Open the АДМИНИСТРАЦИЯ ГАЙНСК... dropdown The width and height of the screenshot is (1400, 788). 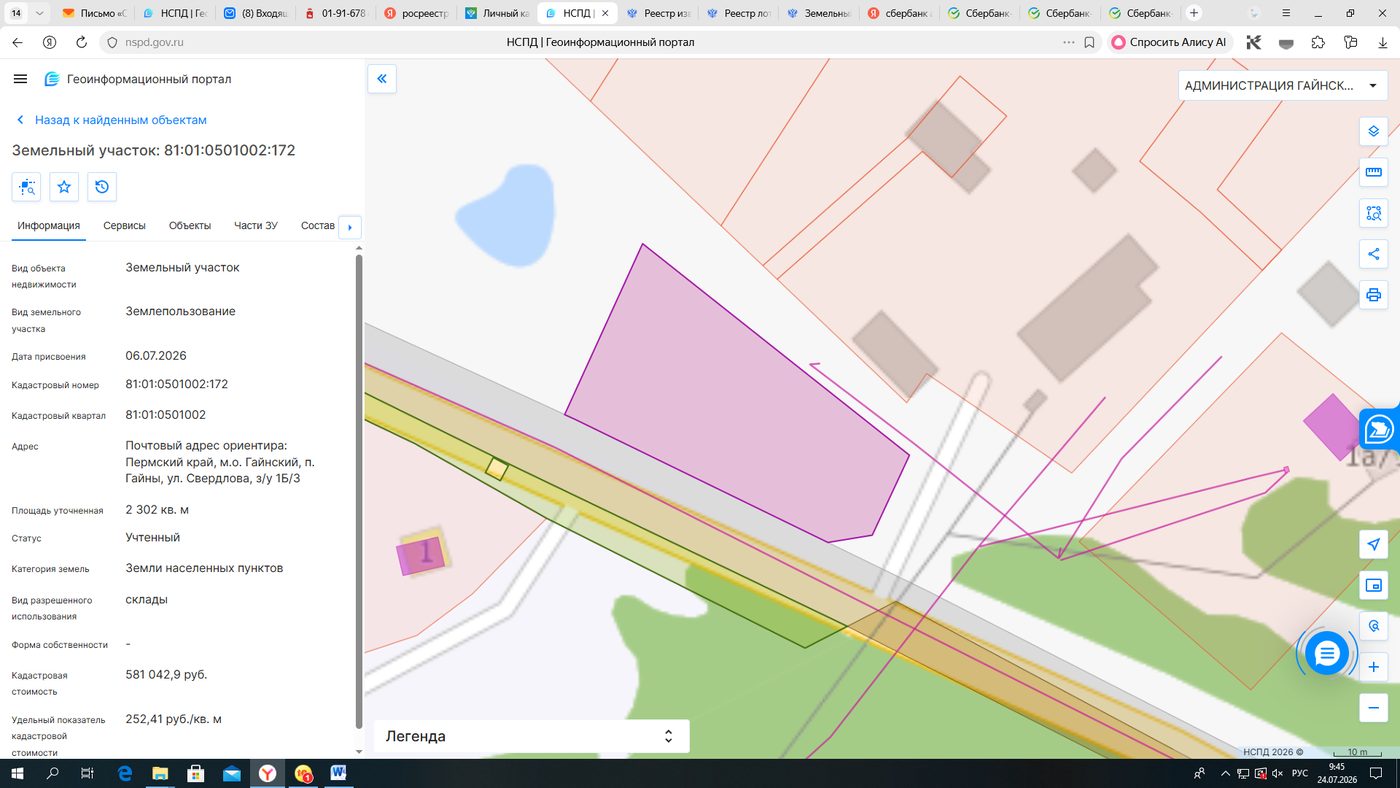1281,86
